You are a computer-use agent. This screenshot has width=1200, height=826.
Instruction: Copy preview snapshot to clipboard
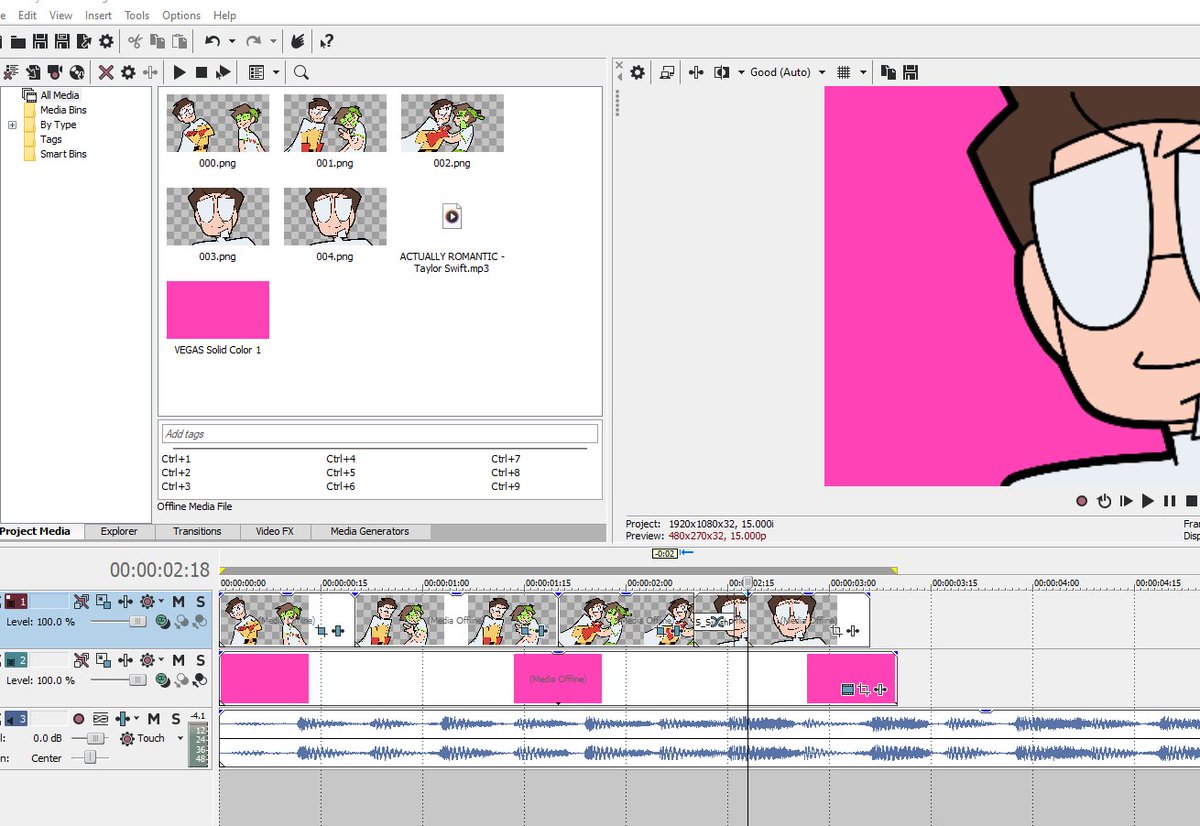click(x=888, y=72)
